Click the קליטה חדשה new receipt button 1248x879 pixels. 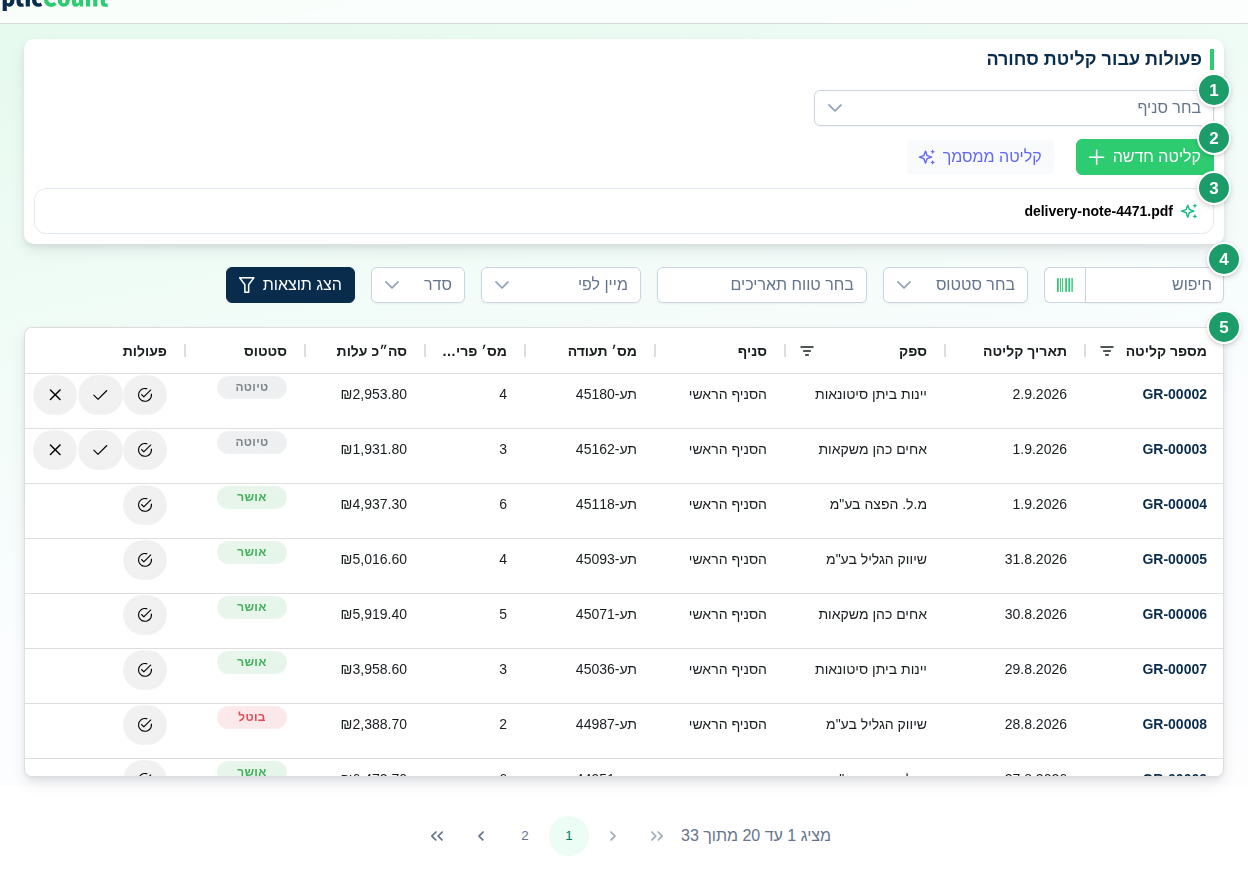tap(1145, 157)
